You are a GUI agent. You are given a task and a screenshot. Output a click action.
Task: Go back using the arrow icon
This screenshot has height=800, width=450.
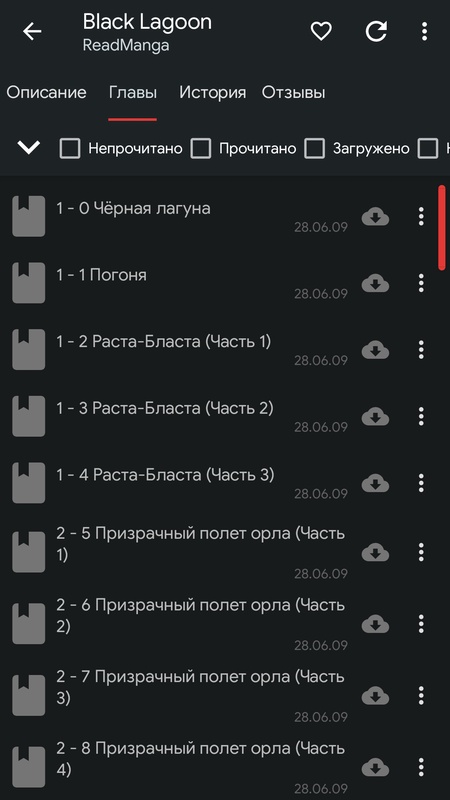point(32,32)
